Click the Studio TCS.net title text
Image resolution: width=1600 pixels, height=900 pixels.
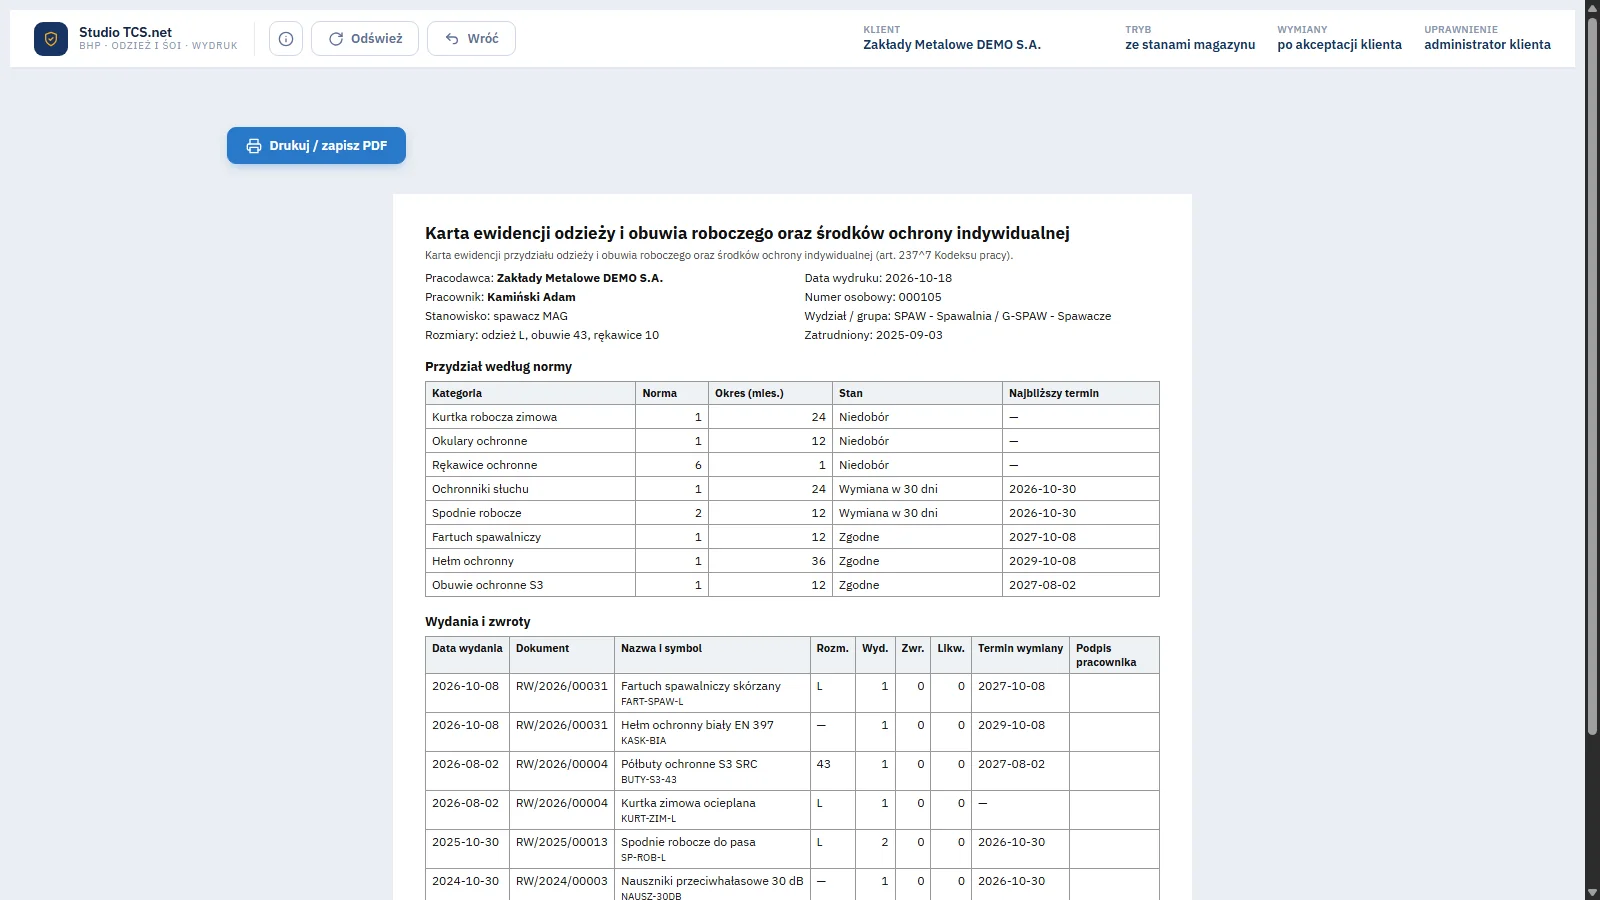[x=125, y=32]
